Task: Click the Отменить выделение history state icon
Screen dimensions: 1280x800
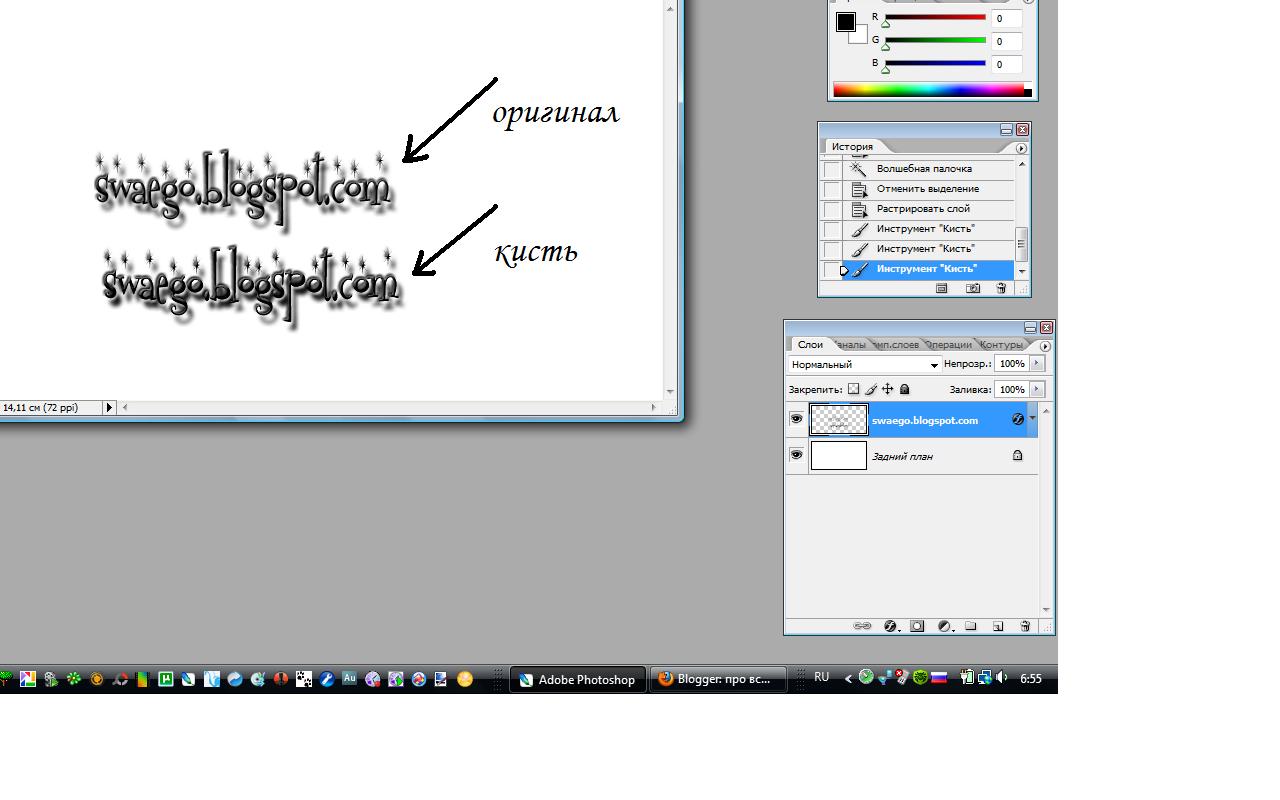Action: [859, 189]
